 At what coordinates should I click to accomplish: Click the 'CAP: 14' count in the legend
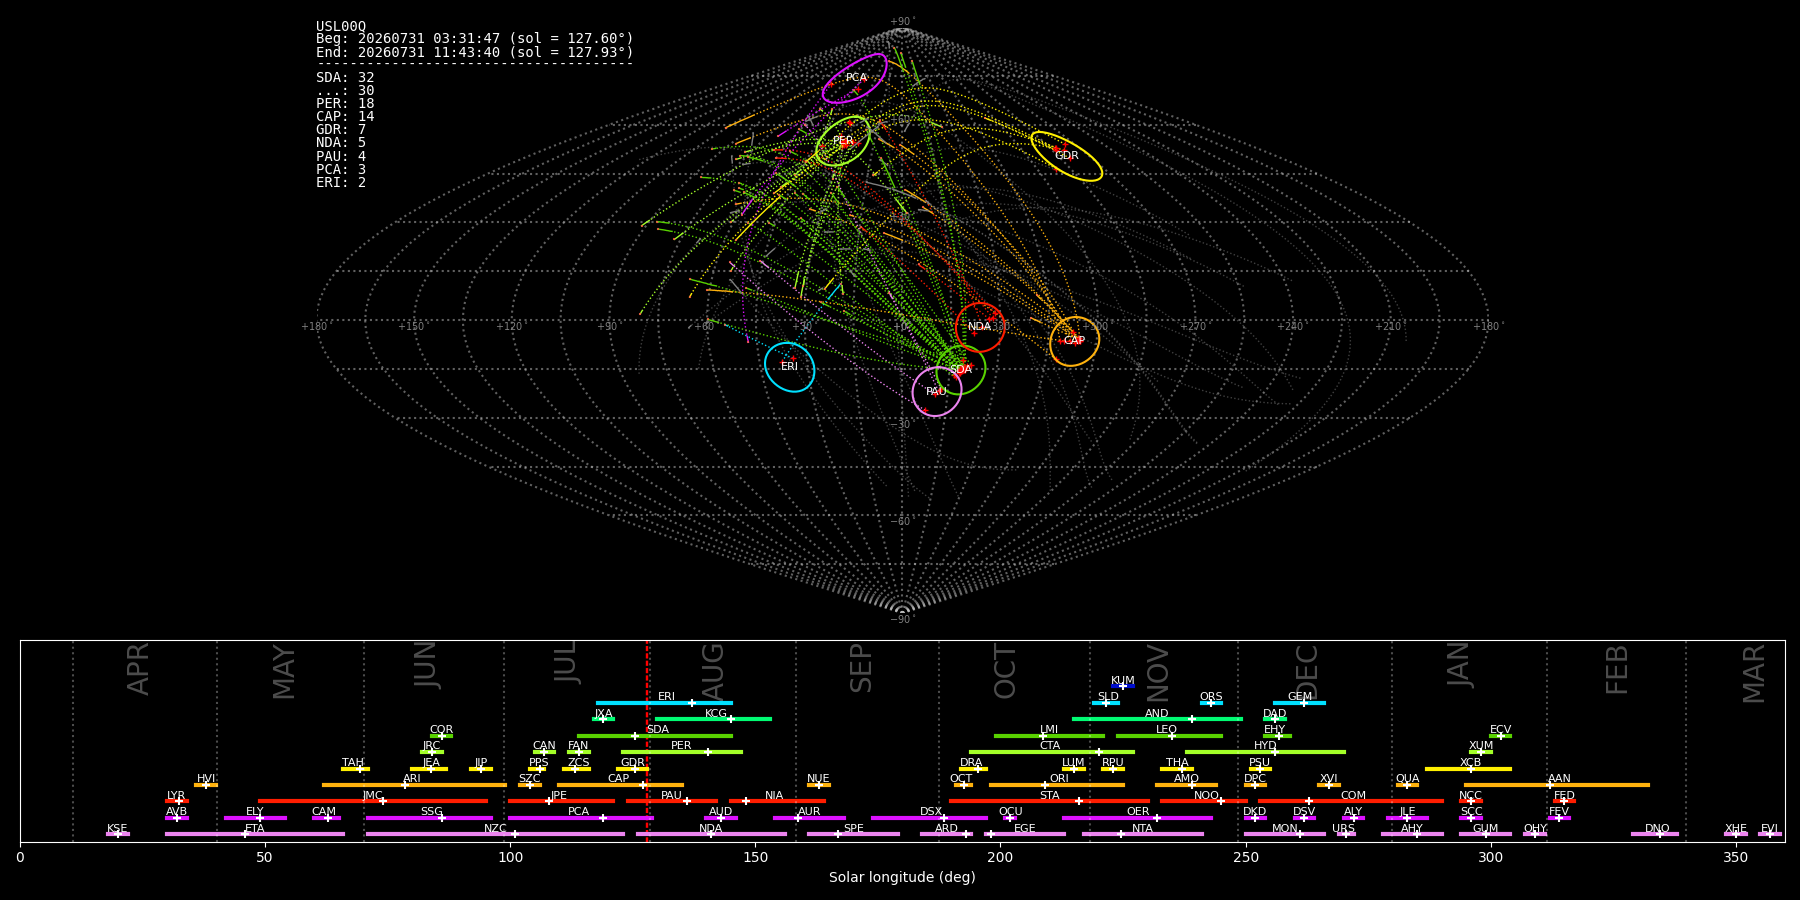pos(345,116)
